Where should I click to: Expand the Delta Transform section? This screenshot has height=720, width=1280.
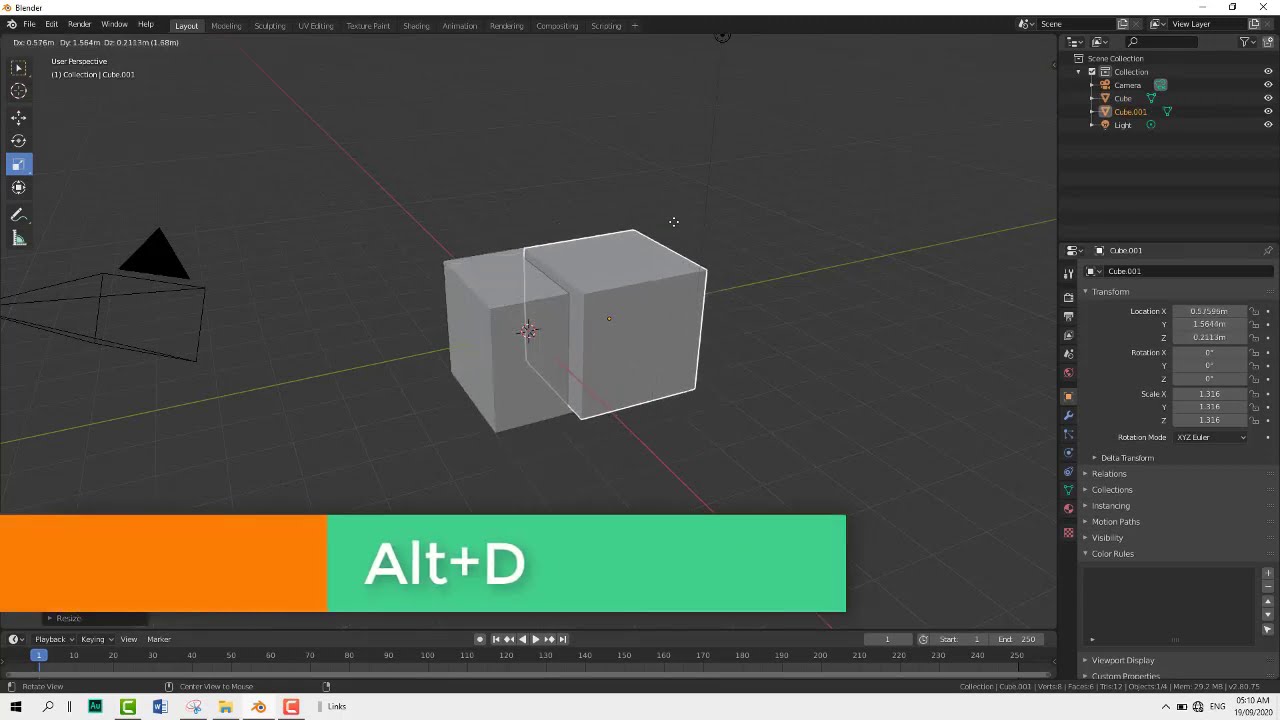[x=1127, y=458]
